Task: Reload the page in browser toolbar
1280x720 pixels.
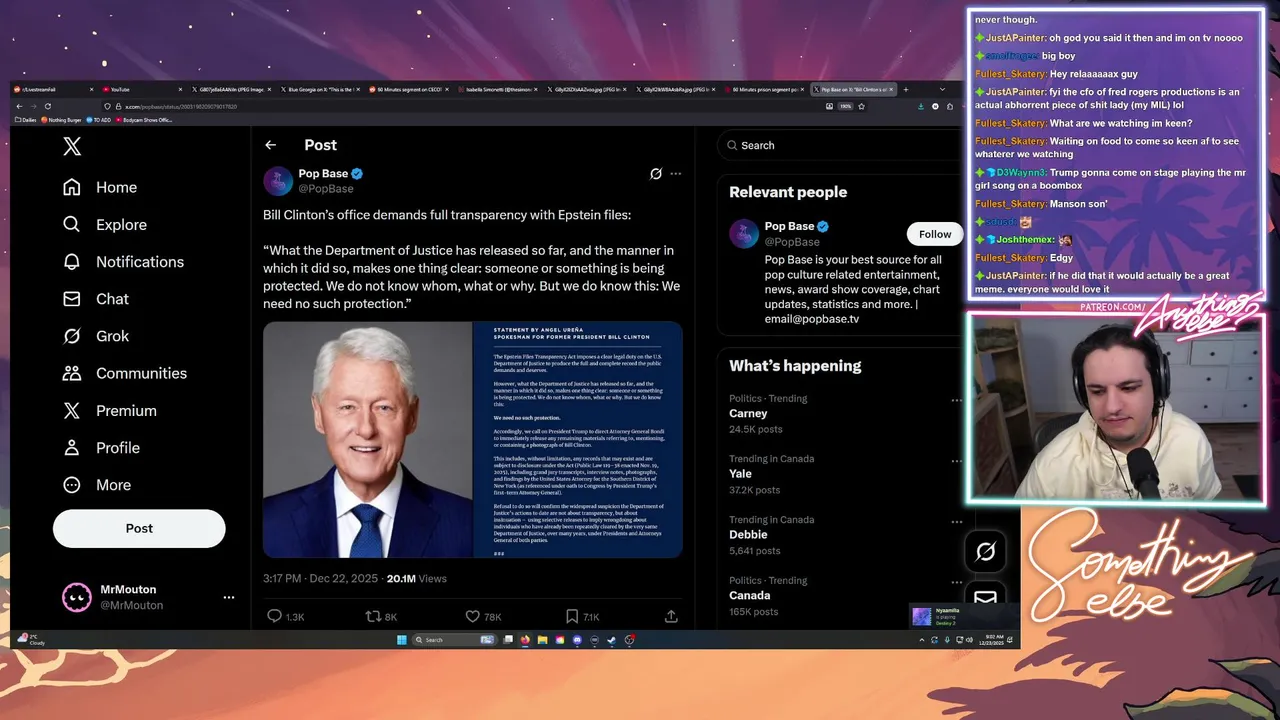Action: tap(47, 106)
